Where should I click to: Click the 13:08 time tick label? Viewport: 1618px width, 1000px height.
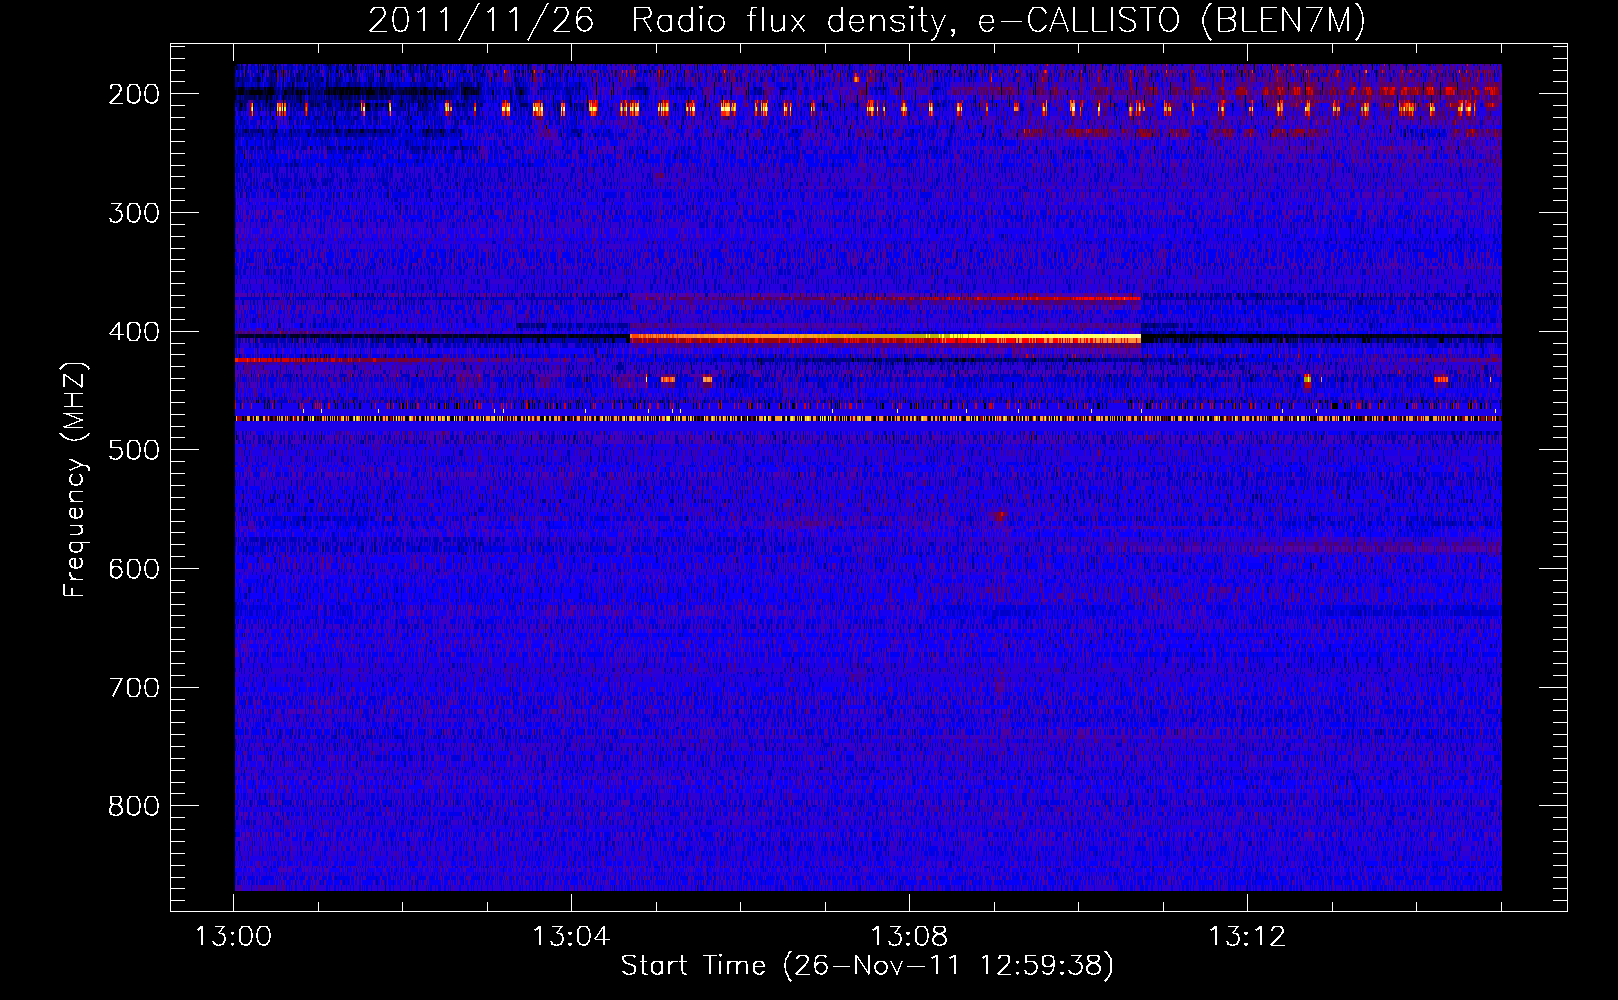coord(909,937)
